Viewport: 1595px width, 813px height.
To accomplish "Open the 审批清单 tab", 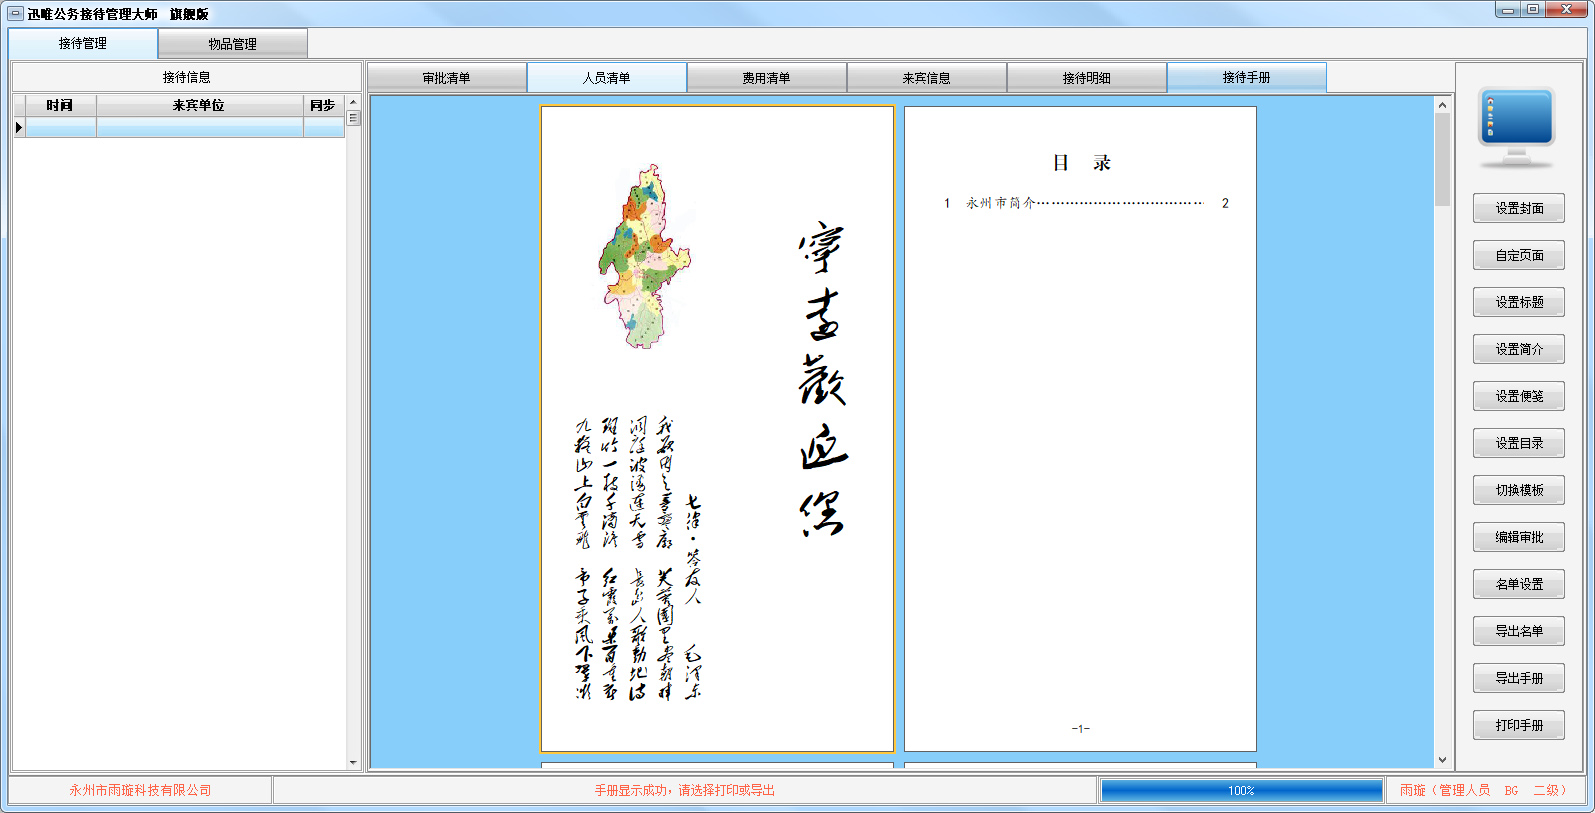I will 447,78.
